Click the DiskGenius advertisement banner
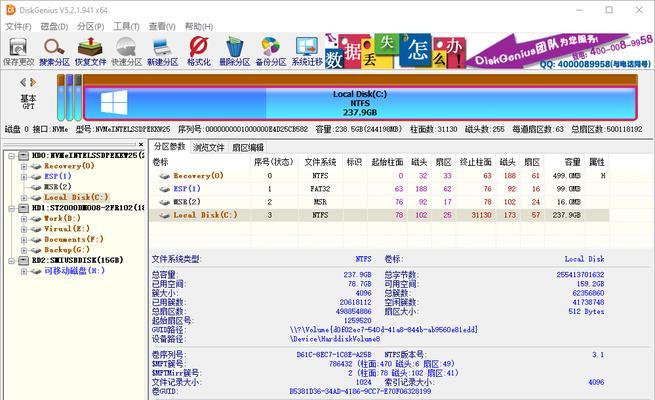The width and height of the screenshot is (655, 400). (489, 51)
